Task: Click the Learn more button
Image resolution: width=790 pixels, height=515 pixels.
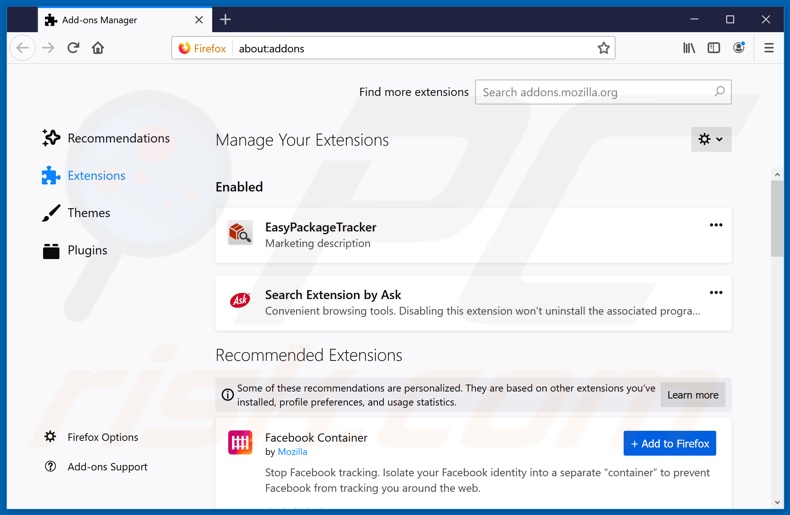Action: coord(693,395)
